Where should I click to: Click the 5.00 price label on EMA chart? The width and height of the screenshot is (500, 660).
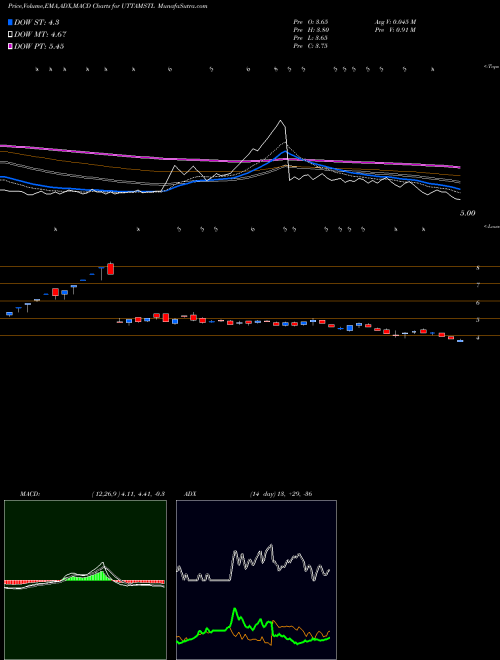click(x=467, y=213)
